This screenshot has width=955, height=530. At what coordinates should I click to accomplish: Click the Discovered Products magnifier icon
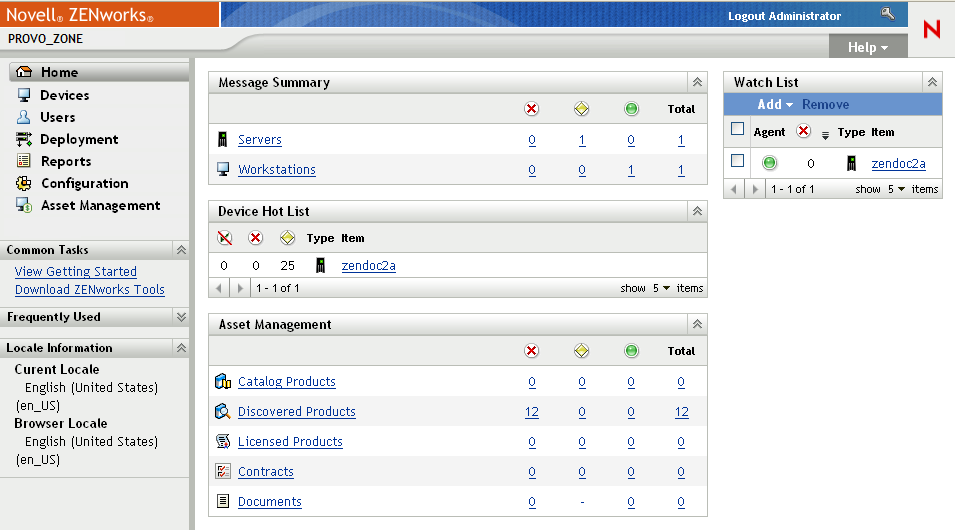click(x=223, y=411)
